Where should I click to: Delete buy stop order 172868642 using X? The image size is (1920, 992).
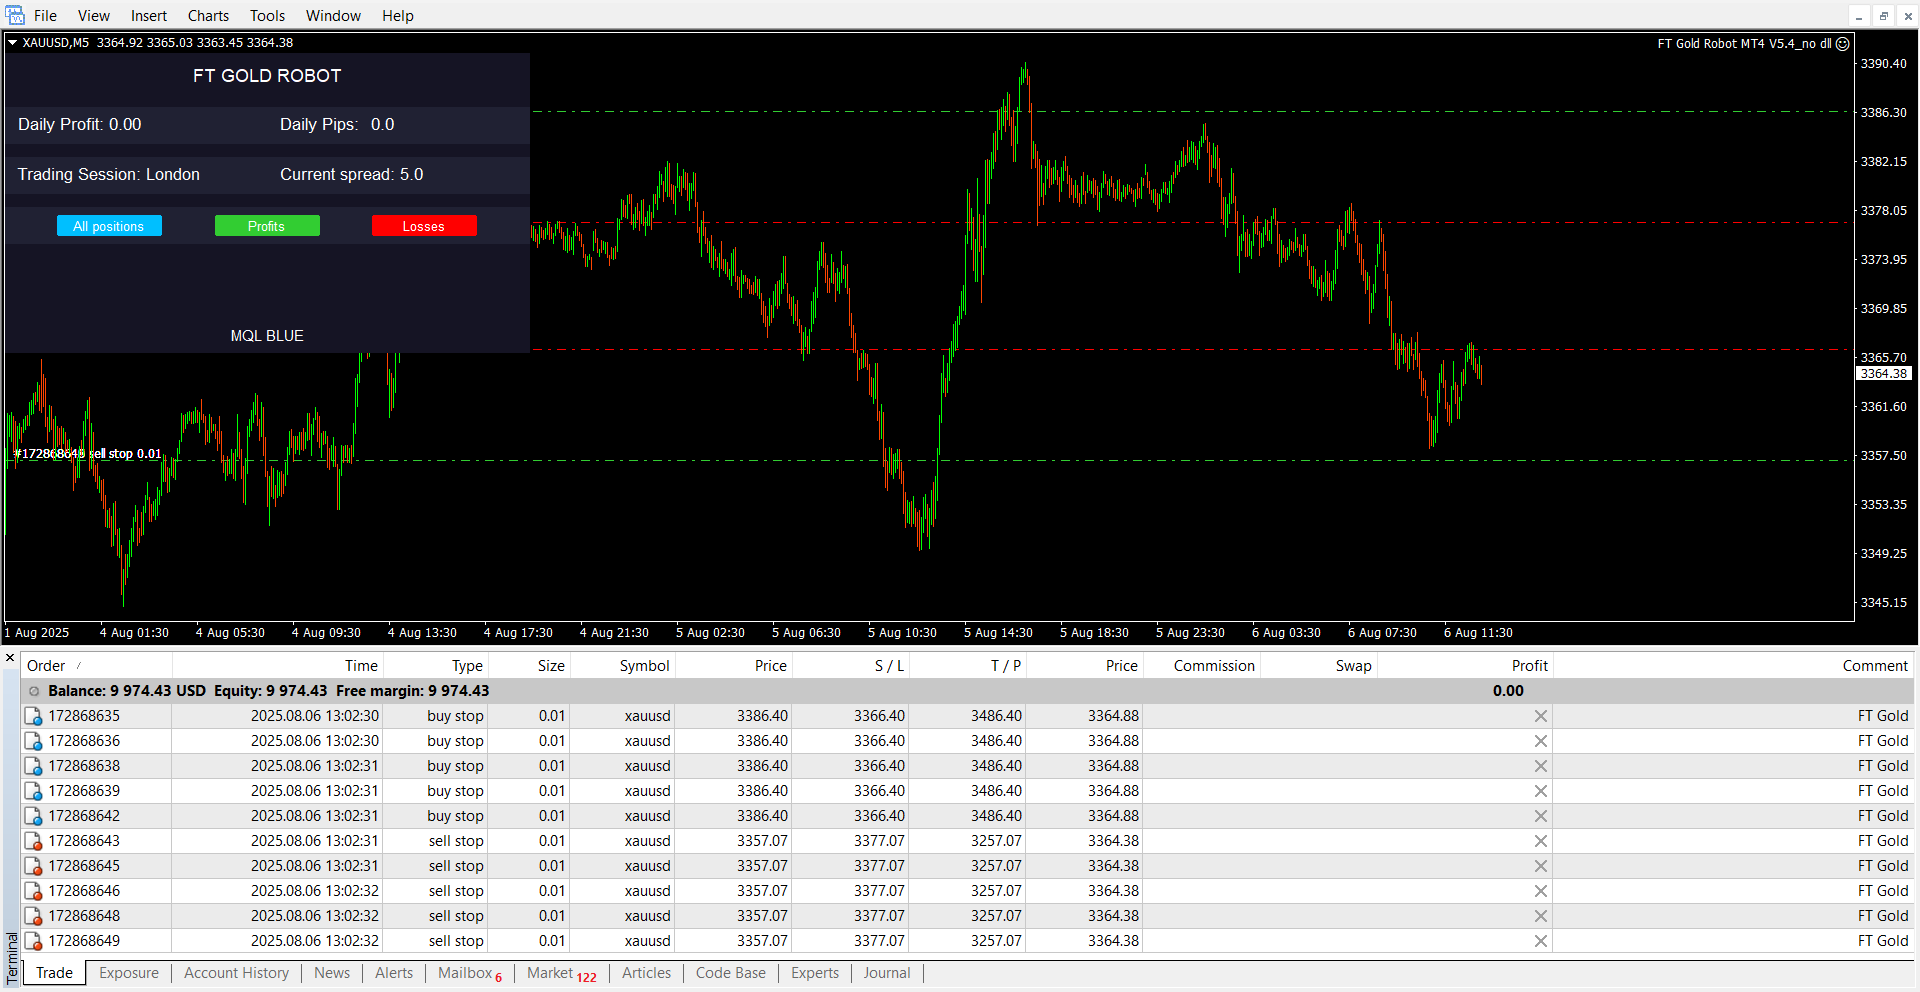[1540, 816]
